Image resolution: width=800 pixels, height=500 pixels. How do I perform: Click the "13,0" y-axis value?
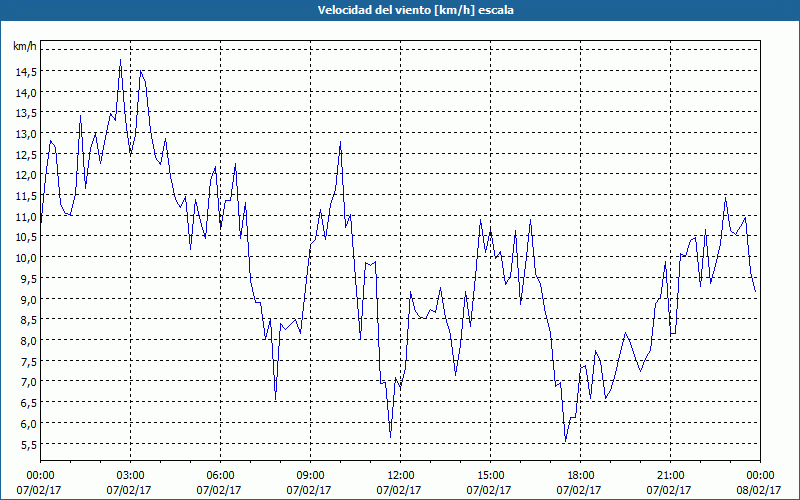tap(26, 134)
